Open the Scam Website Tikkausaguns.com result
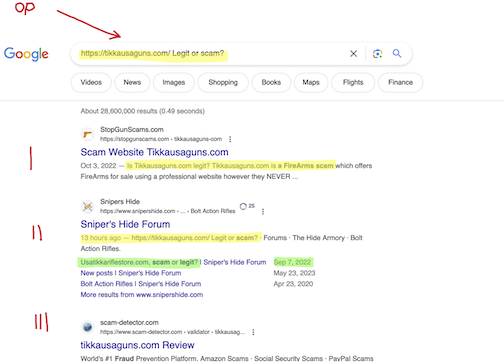Image resolution: width=504 pixels, height=362 pixels. tap(154, 152)
